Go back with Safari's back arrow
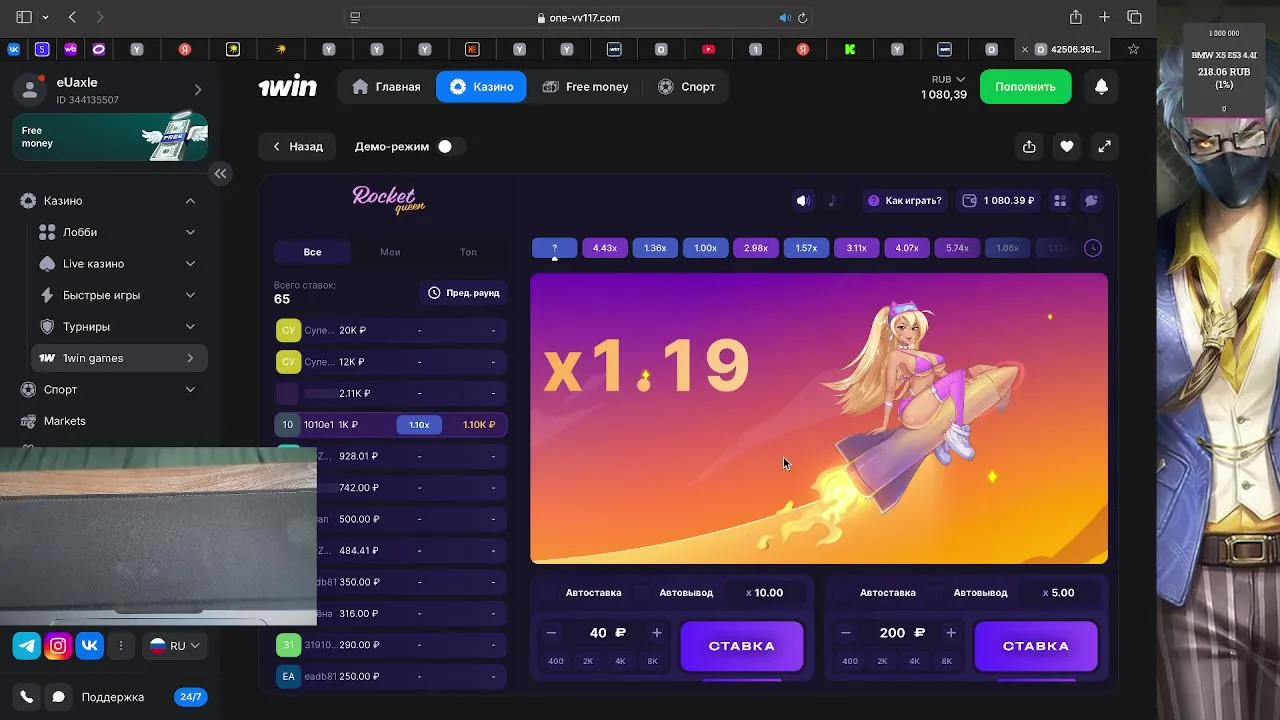 [x=72, y=17]
